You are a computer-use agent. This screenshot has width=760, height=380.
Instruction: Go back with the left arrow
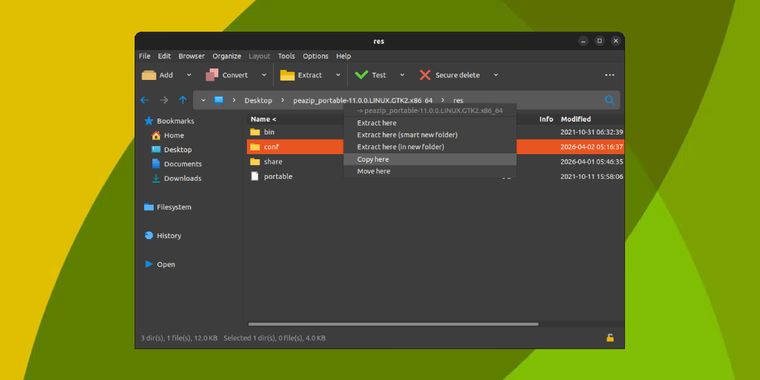tap(144, 100)
